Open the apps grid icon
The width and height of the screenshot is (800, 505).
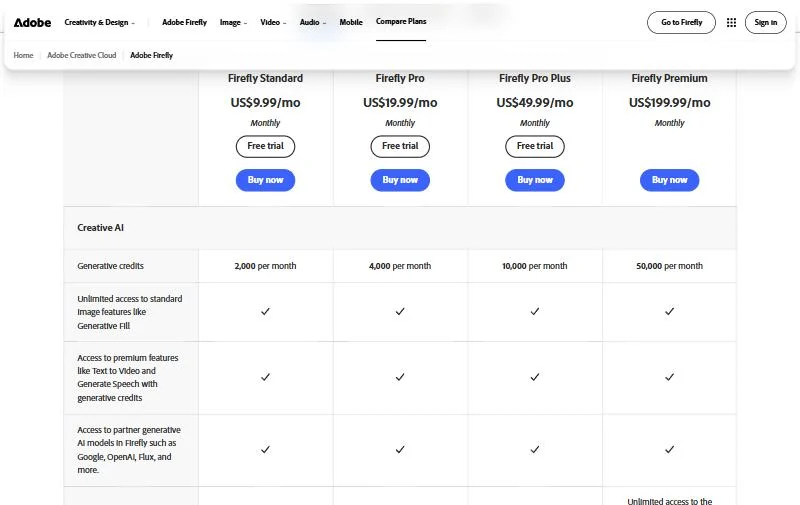(731, 22)
